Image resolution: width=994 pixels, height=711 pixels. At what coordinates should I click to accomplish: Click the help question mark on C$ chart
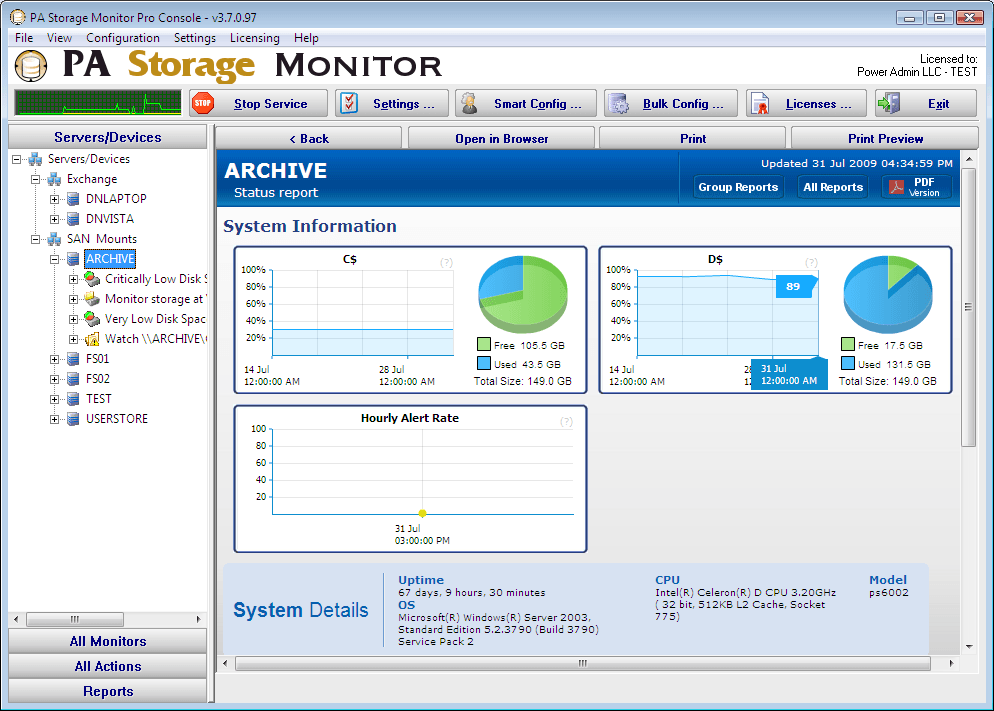pos(446,263)
